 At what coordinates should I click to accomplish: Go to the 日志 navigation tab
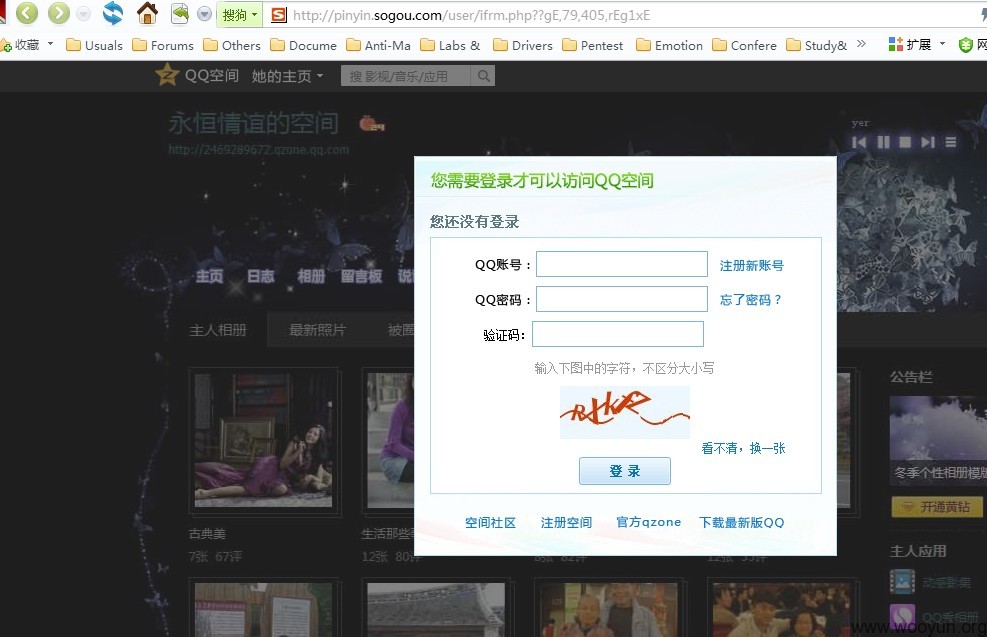click(x=261, y=276)
